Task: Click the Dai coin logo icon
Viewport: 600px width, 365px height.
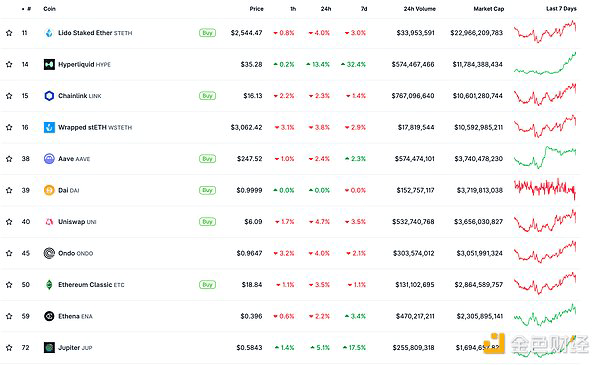Action: click(49, 190)
